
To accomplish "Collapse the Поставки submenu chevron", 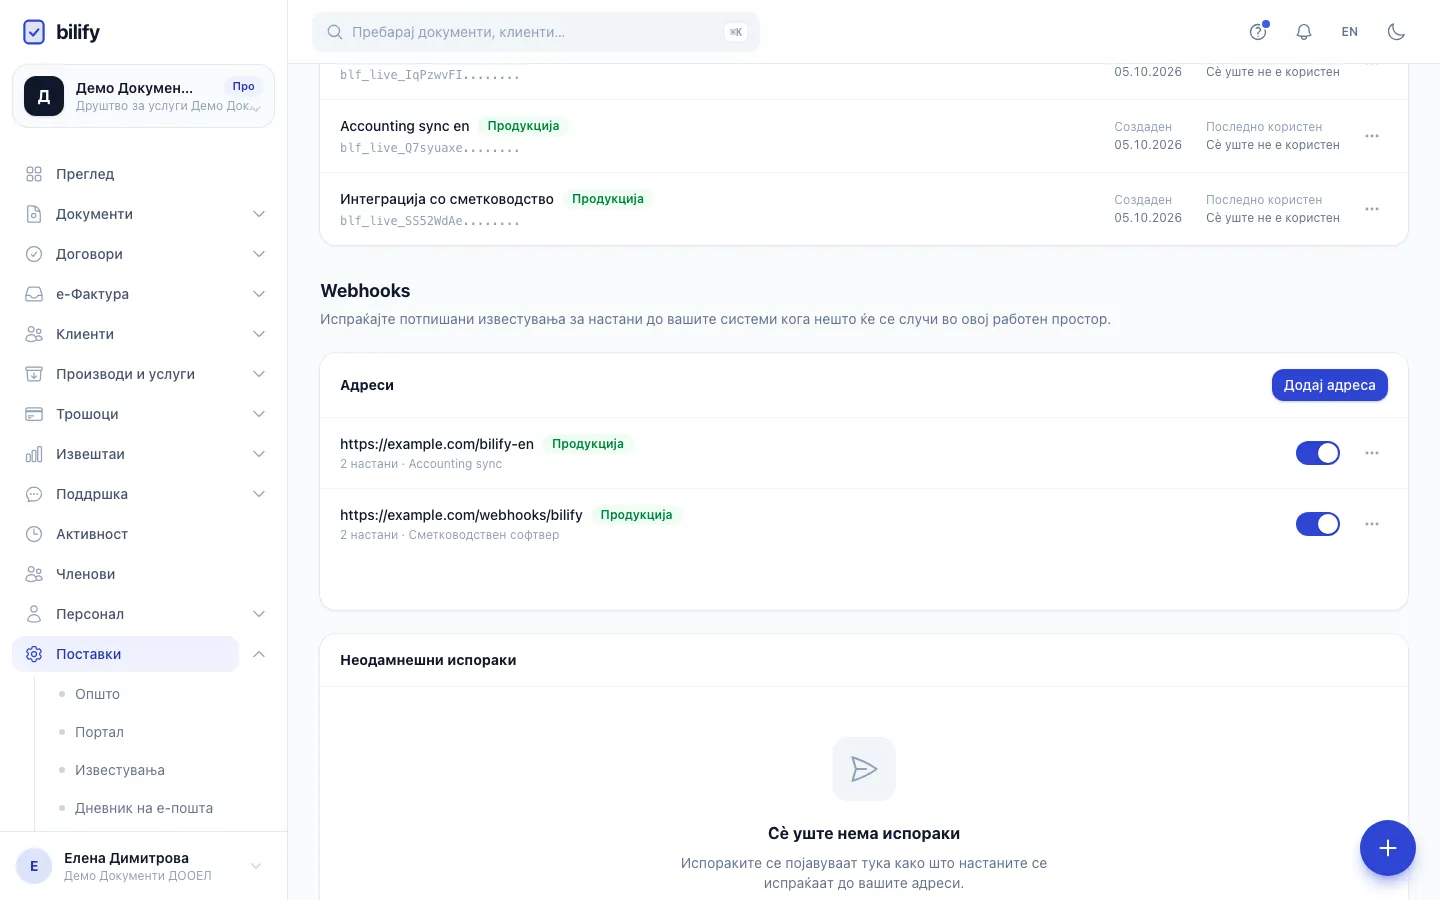I will click(259, 654).
